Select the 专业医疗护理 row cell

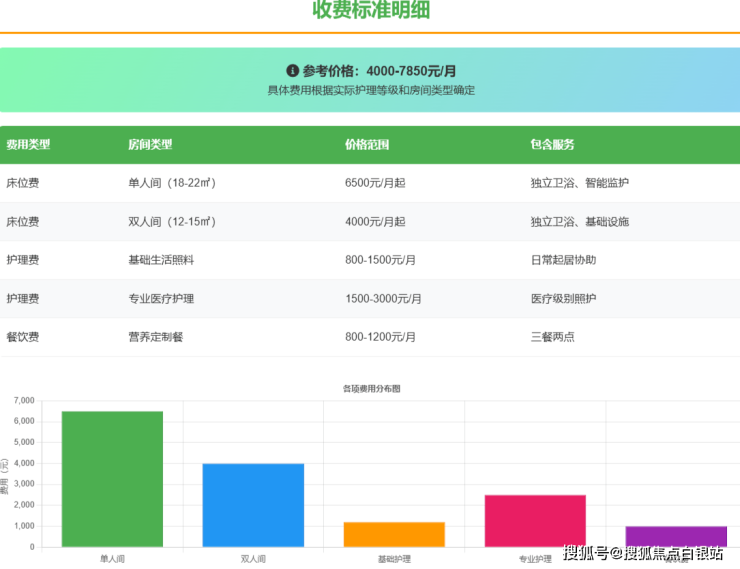[x=161, y=299]
